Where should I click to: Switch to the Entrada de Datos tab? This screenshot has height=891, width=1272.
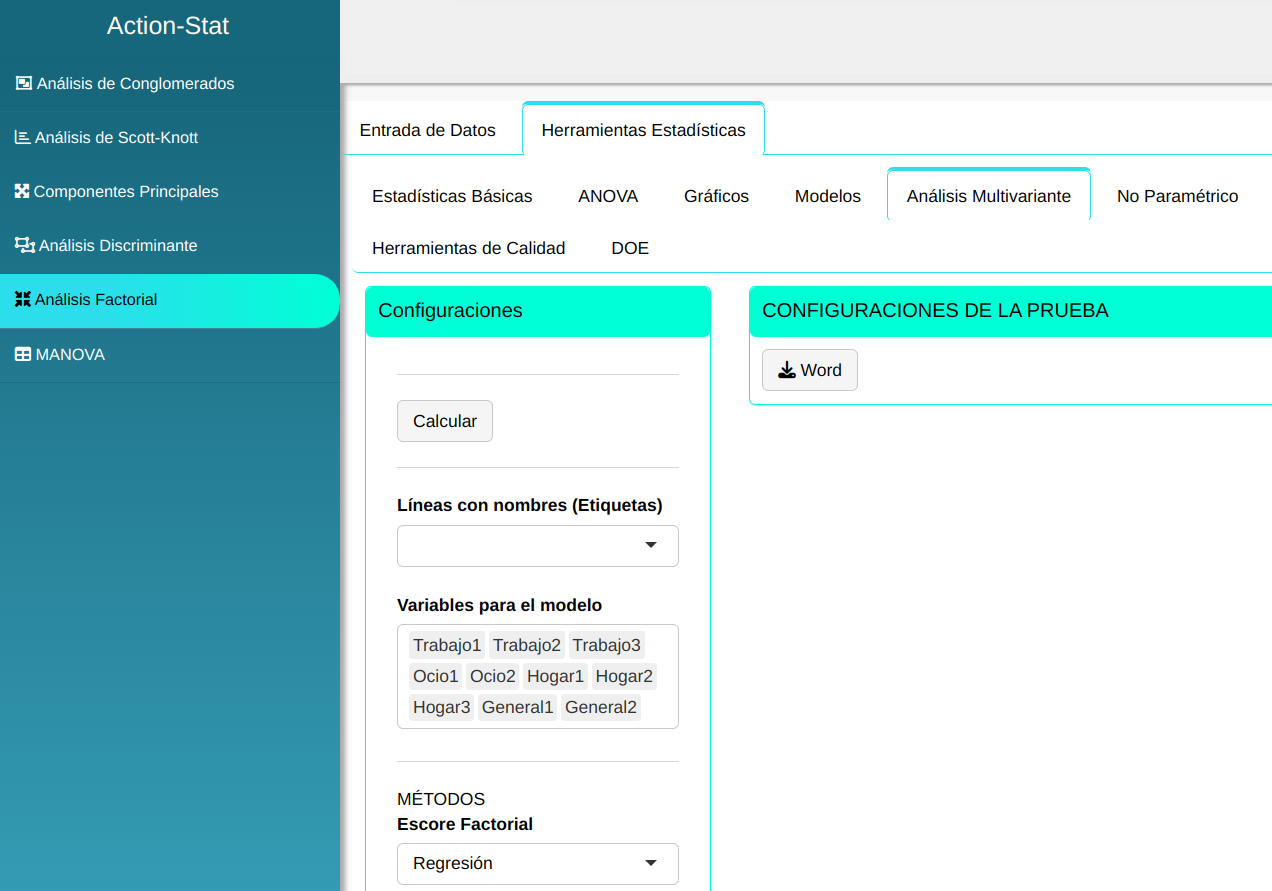click(427, 130)
